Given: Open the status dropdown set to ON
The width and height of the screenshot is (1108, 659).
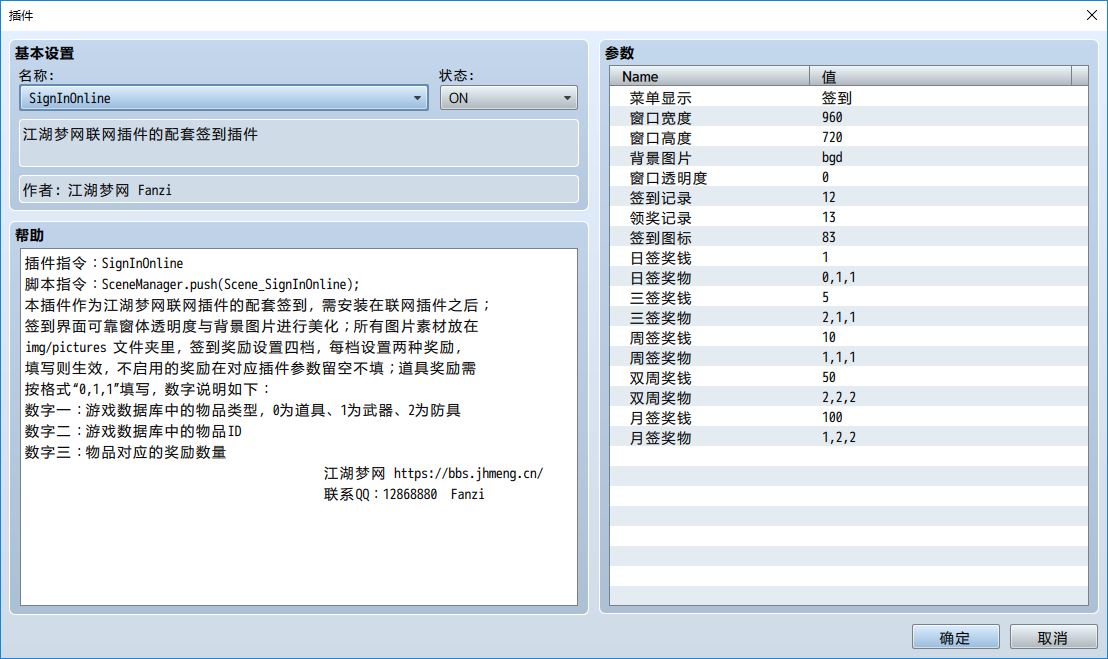Looking at the screenshot, I should [508, 98].
